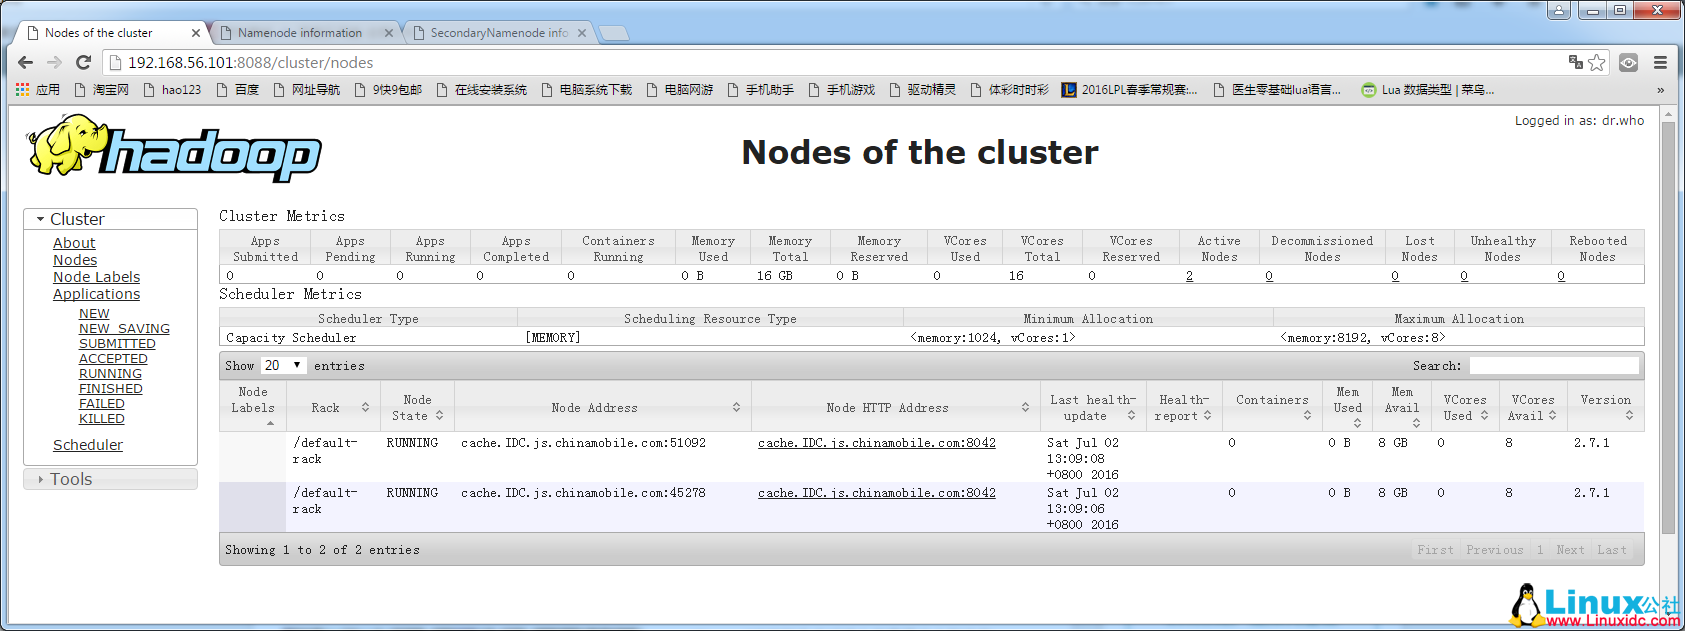Open the 淘宝网 bookmark
This screenshot has height=631, width=1685.
[x=101, y=90]
